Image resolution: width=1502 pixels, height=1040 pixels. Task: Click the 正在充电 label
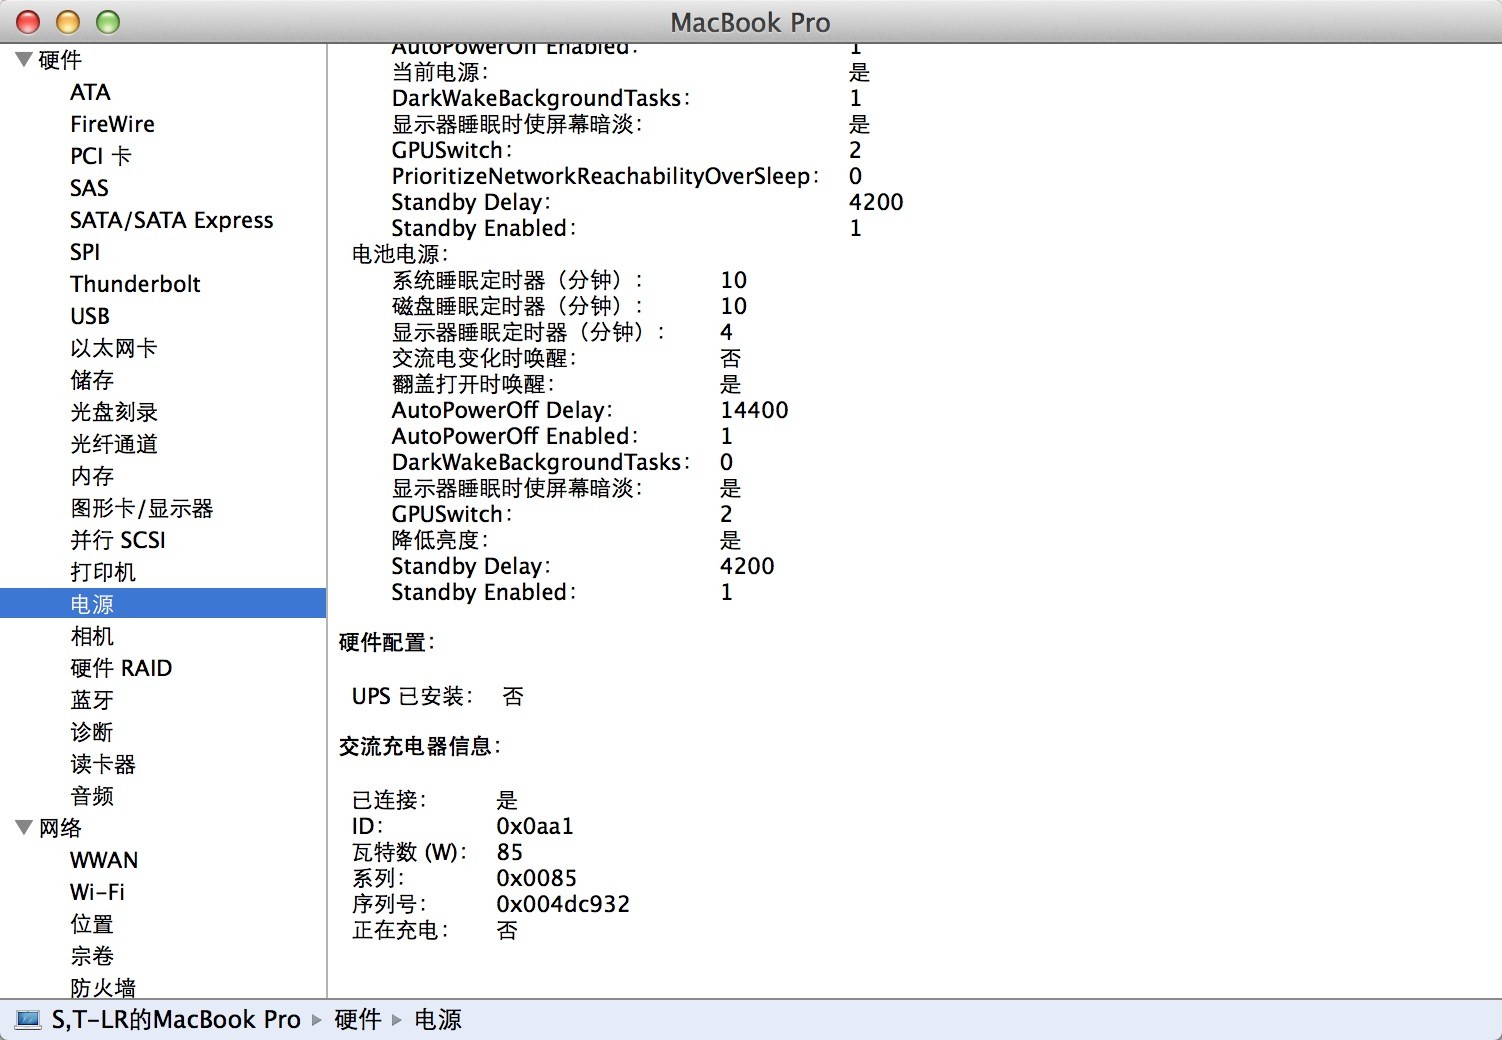(x=400, y=930)
